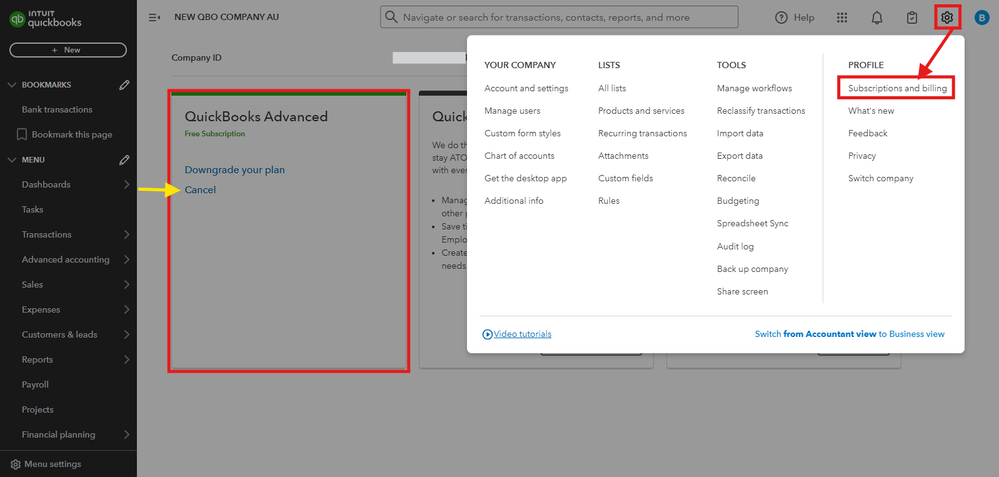Select Back up company
Image resolution: width=999 pixels, height=477 pixels.
pyautogui.click(x=752, y=269)
